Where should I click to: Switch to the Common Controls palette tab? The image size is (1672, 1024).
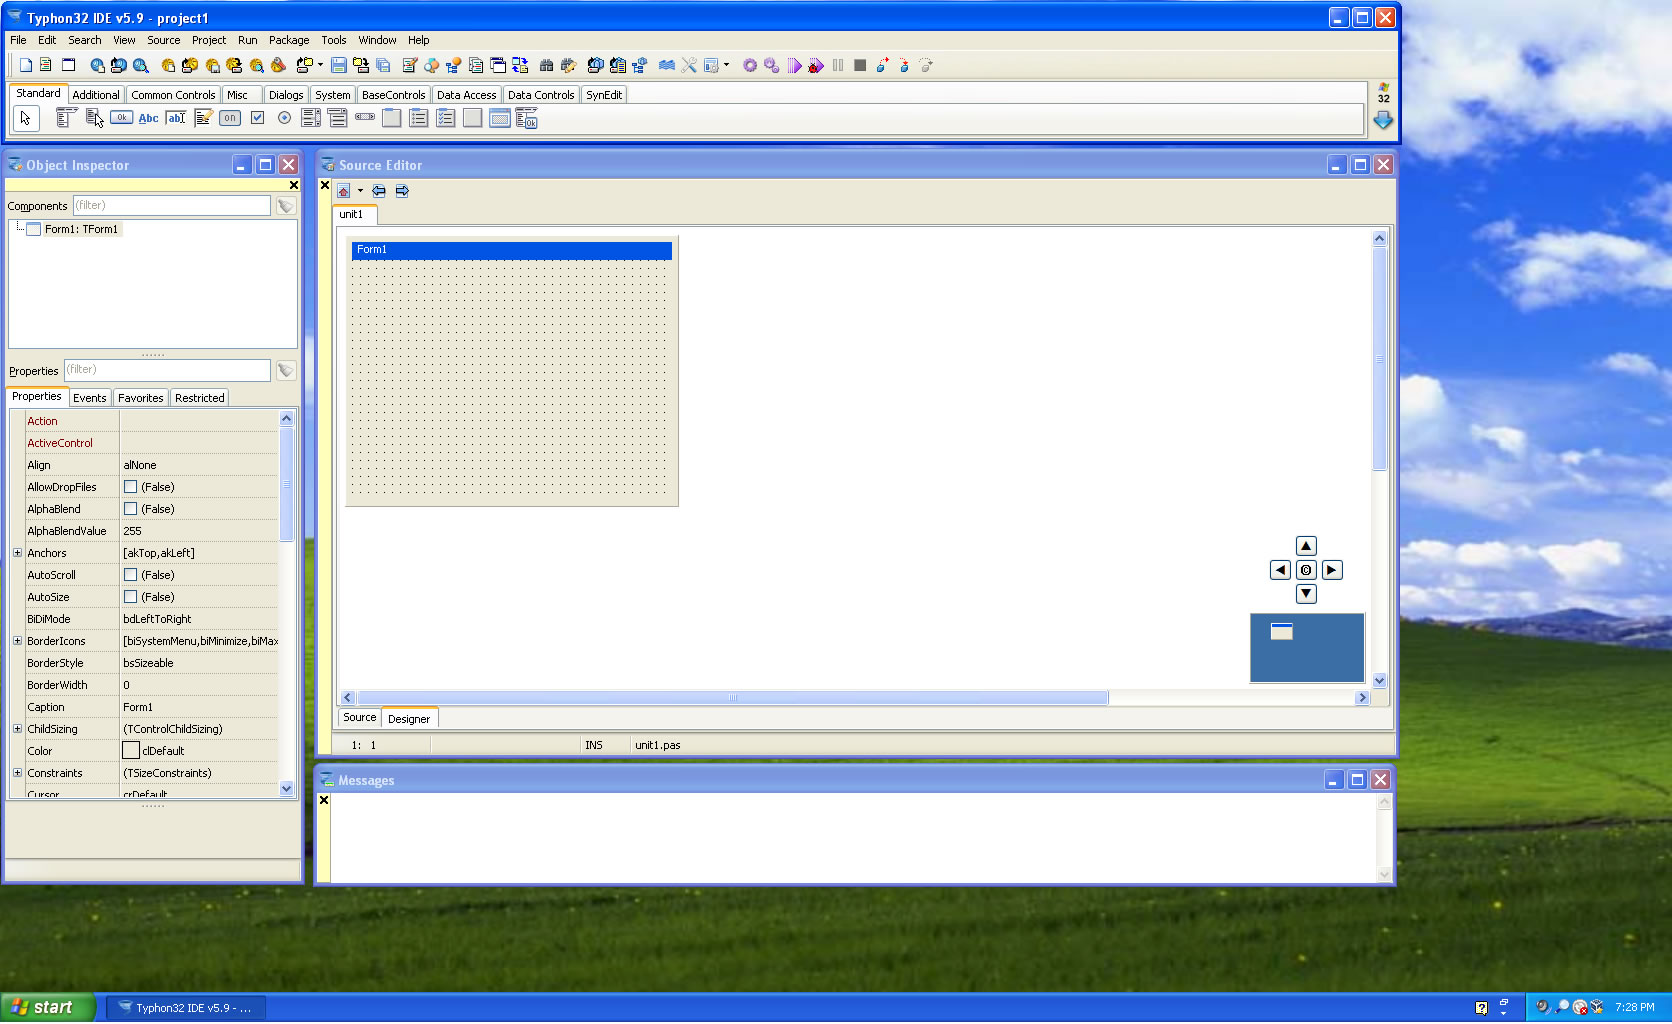(x=173, y=95)
